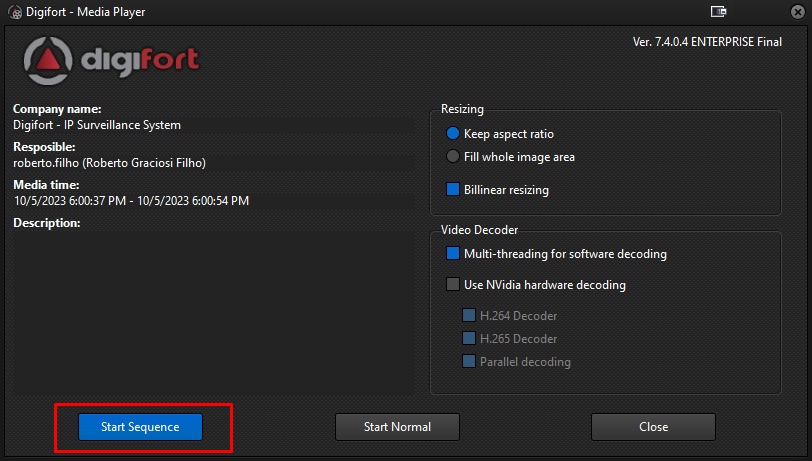Screen dimensions: 812x461
Task: Click 'Digifort - IP Surveillance System' company text
Action: point(97,125)
